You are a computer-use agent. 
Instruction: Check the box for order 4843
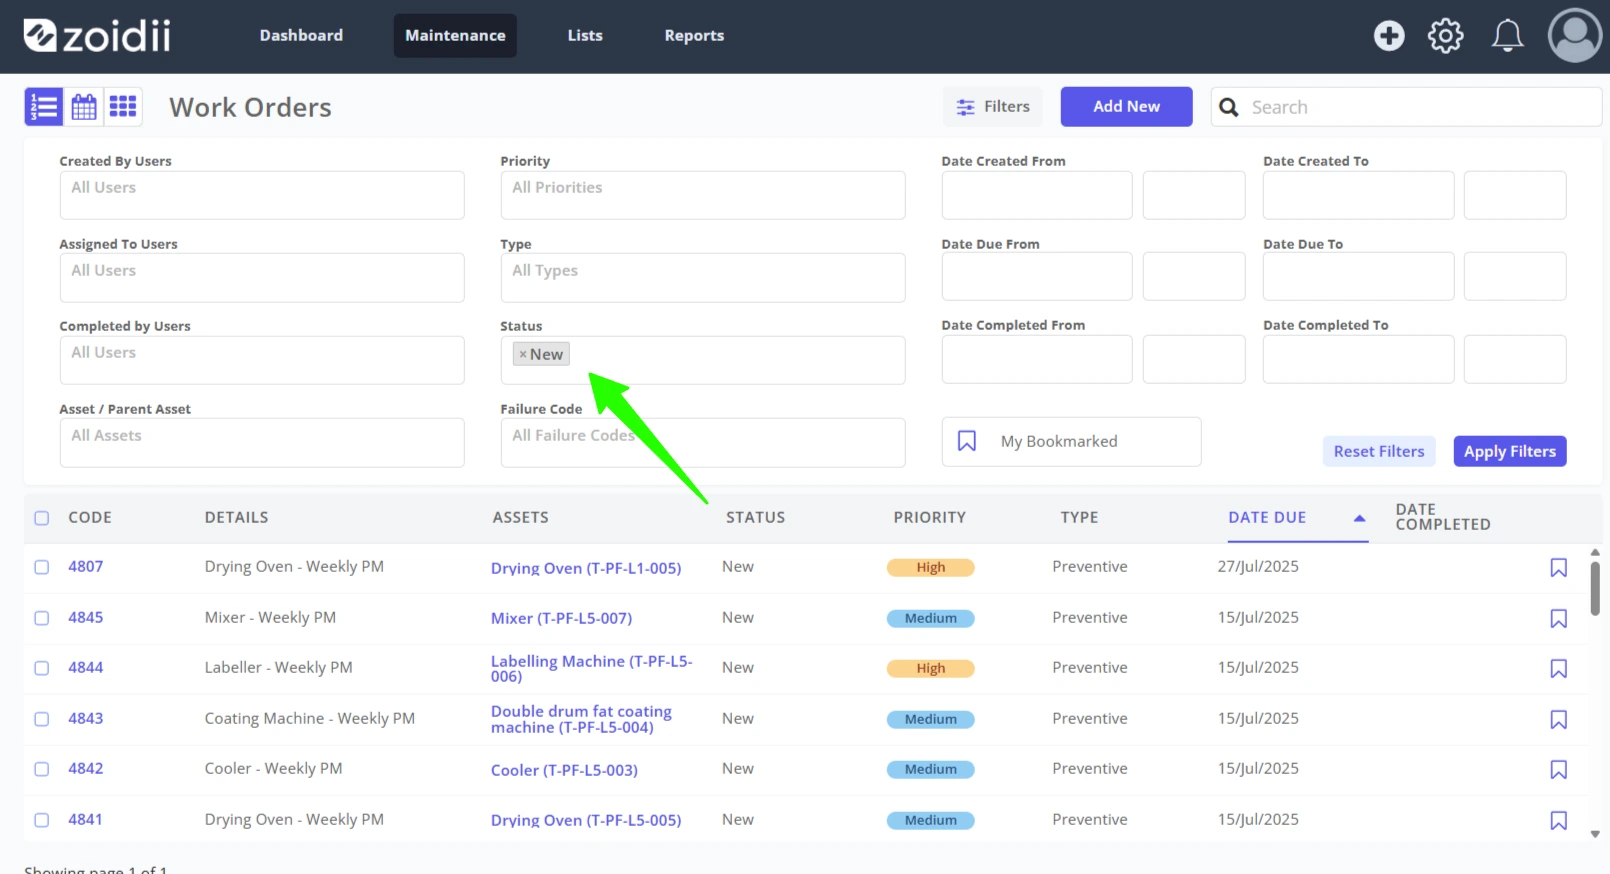[x=42, y=719]
